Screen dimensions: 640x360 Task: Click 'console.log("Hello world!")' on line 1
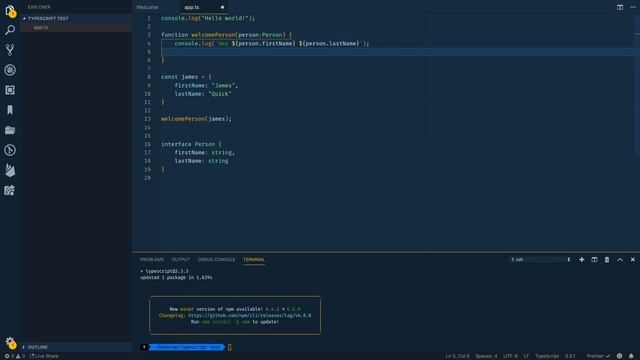click(208, 18)
